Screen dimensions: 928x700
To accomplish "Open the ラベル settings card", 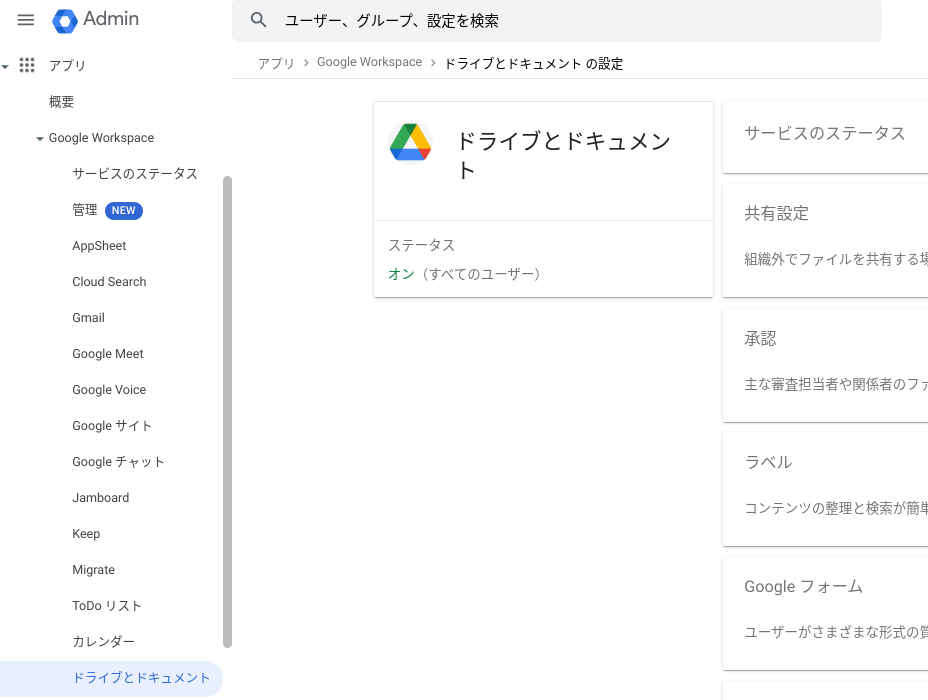I will click(826, 489).
